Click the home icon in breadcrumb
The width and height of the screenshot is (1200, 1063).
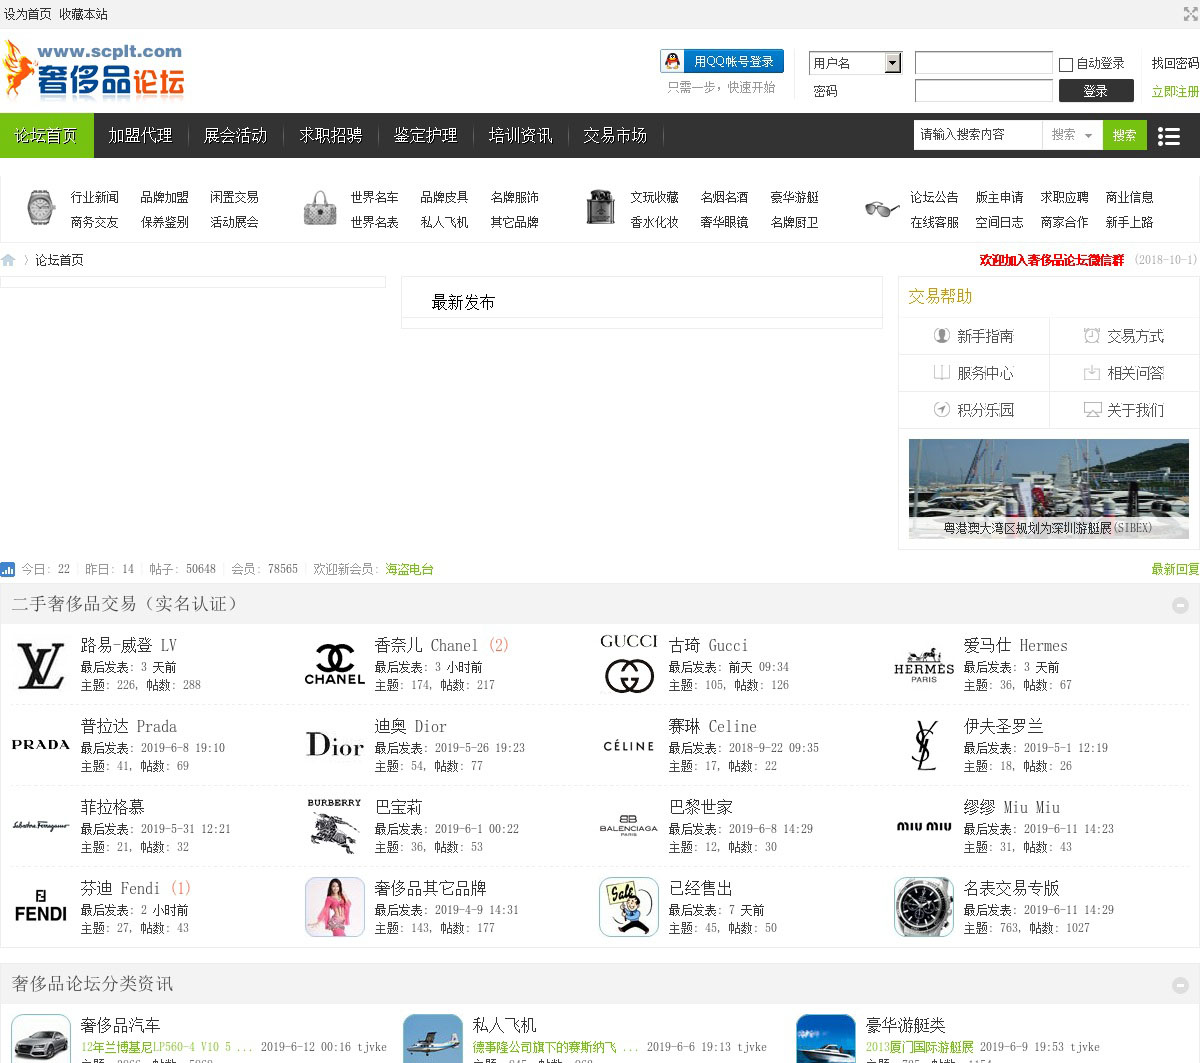(9, 260)
